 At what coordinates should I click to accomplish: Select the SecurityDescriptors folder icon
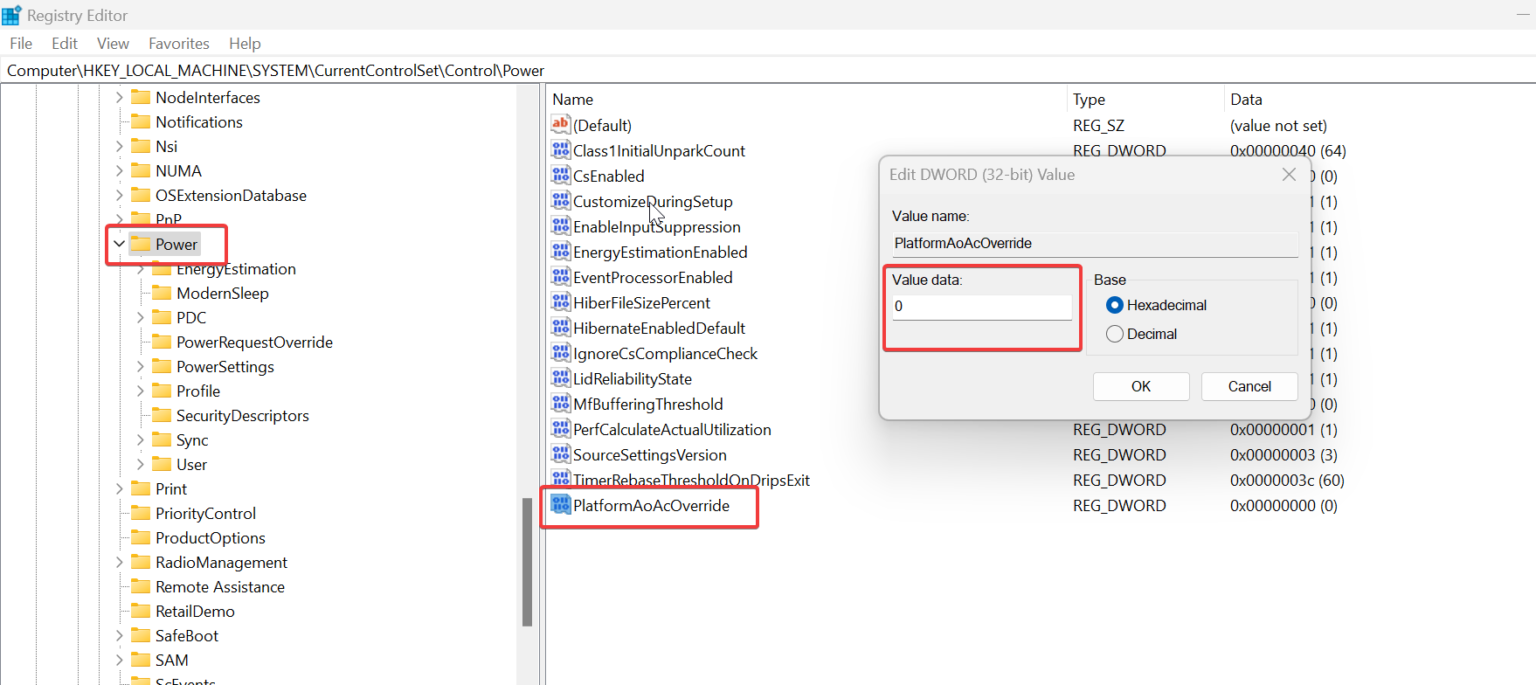[161, 415]
